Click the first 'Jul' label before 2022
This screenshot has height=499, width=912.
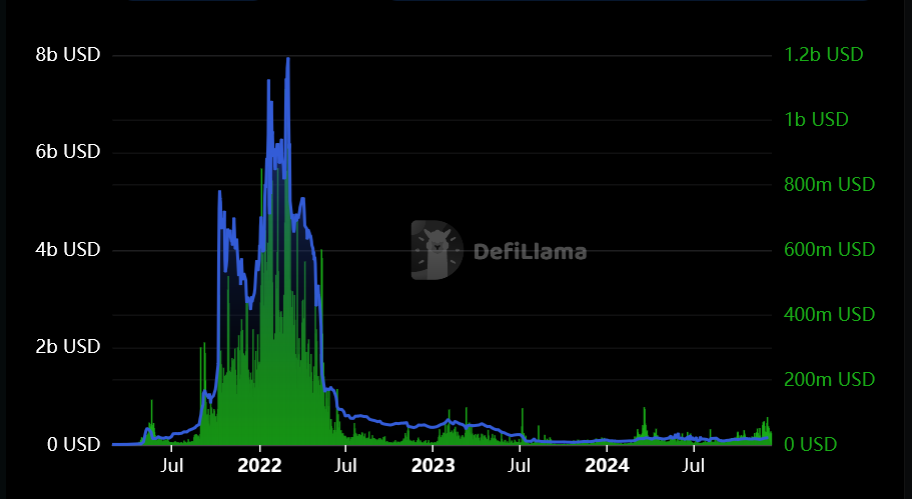point(172,466)
